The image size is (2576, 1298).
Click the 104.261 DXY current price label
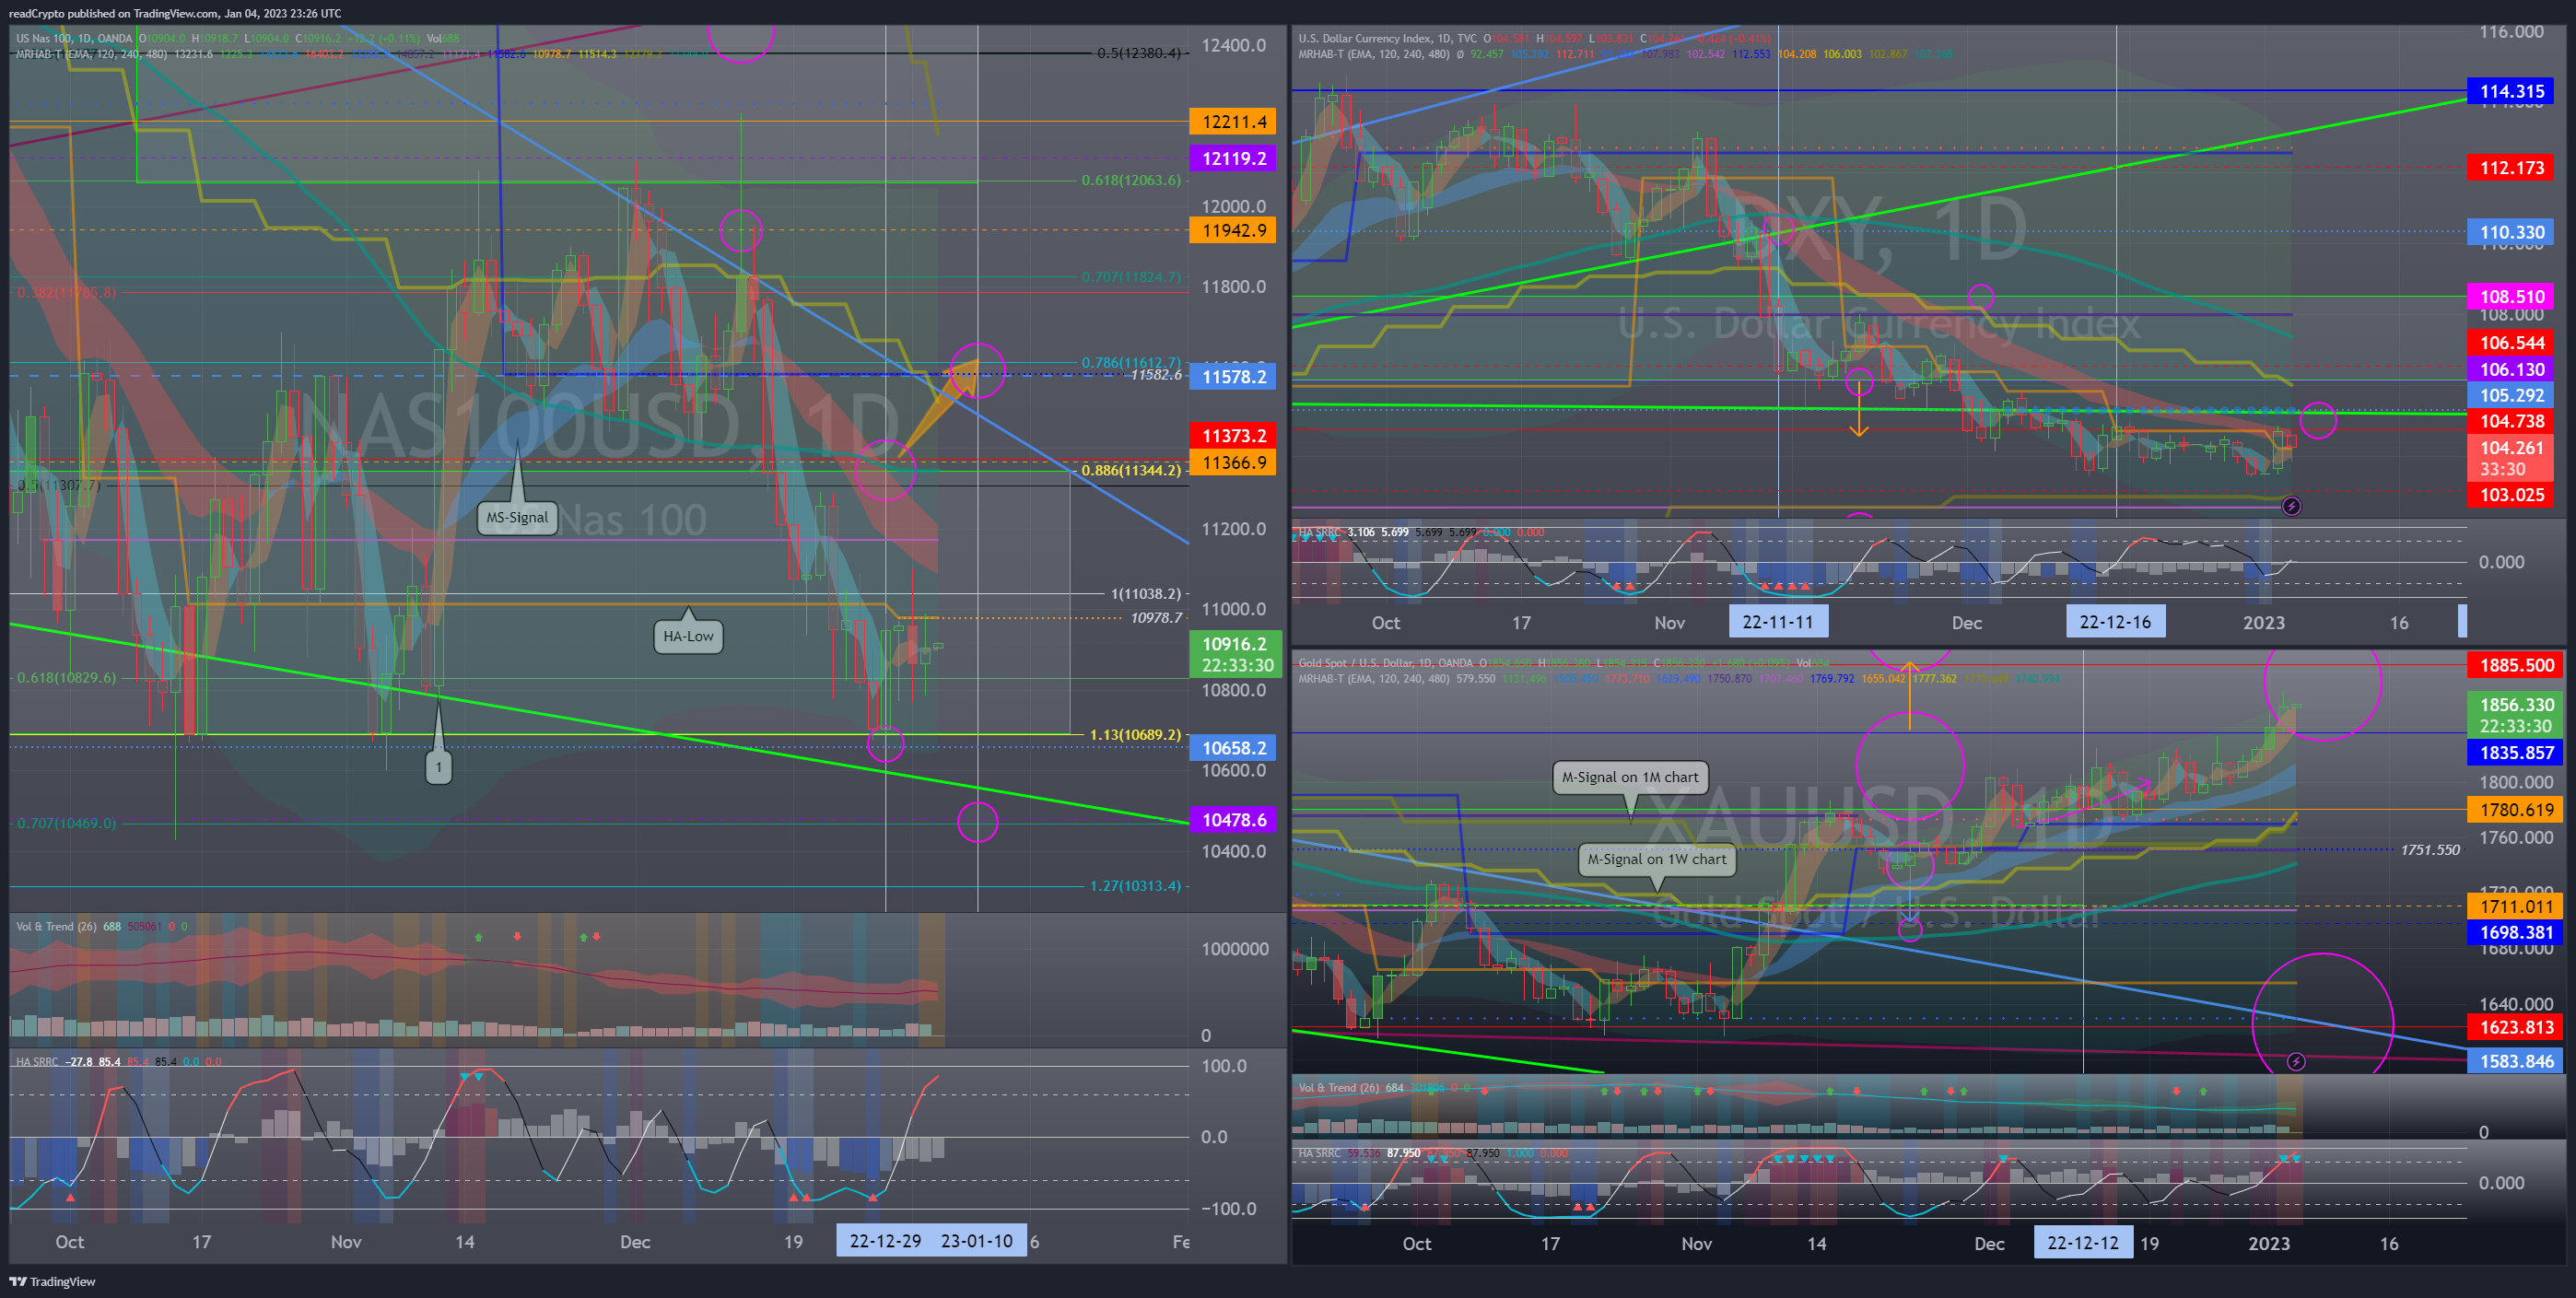(2510, 458)
